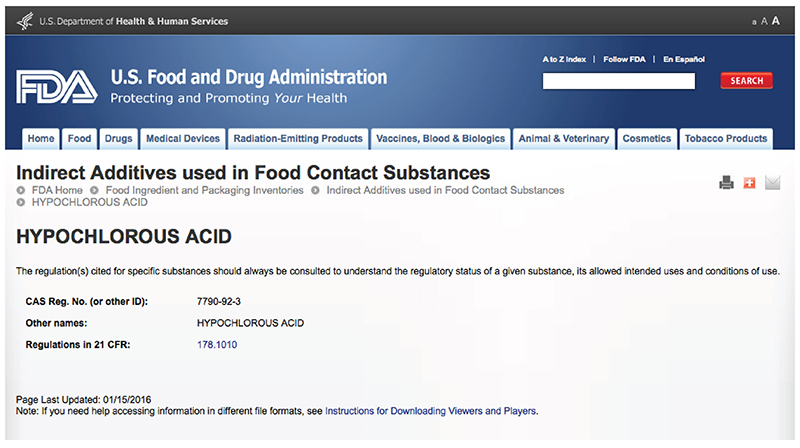Select the smallest text size A
The width and height of the screenshot is (800, 448).
pyautogui.click(x=754, y=22)
